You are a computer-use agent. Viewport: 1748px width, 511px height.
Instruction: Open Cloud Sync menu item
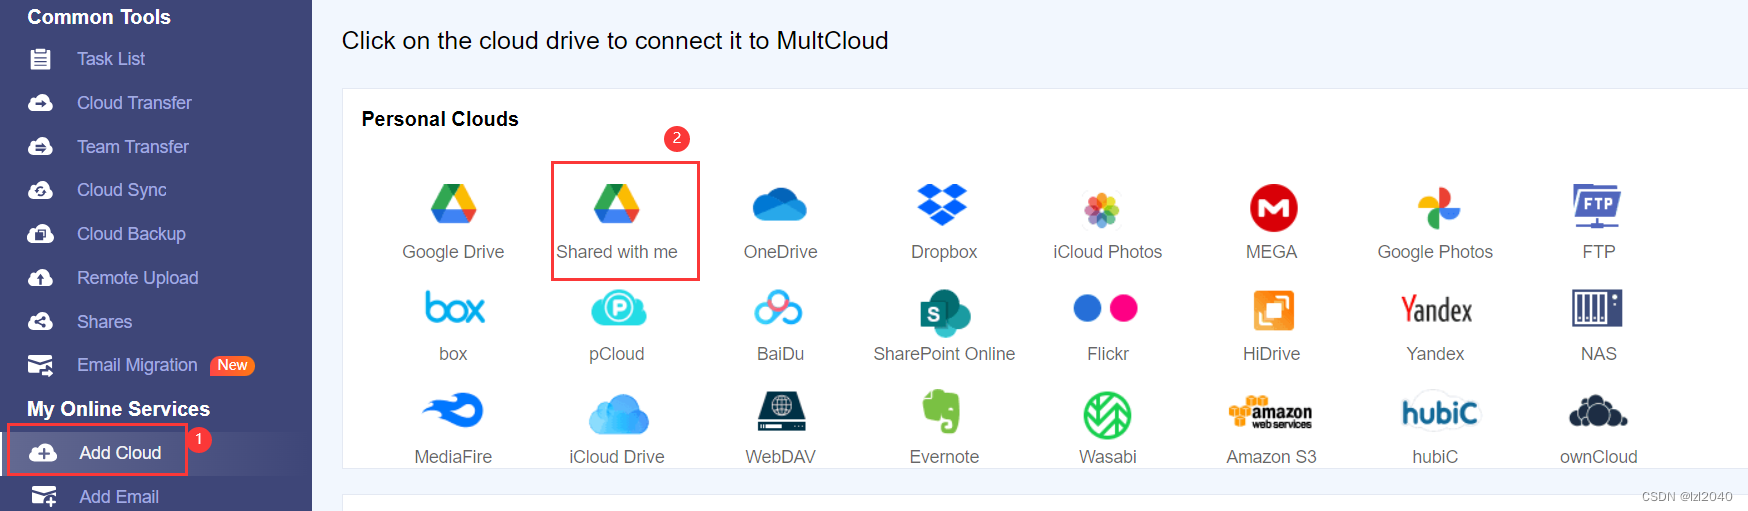(122, 190)
